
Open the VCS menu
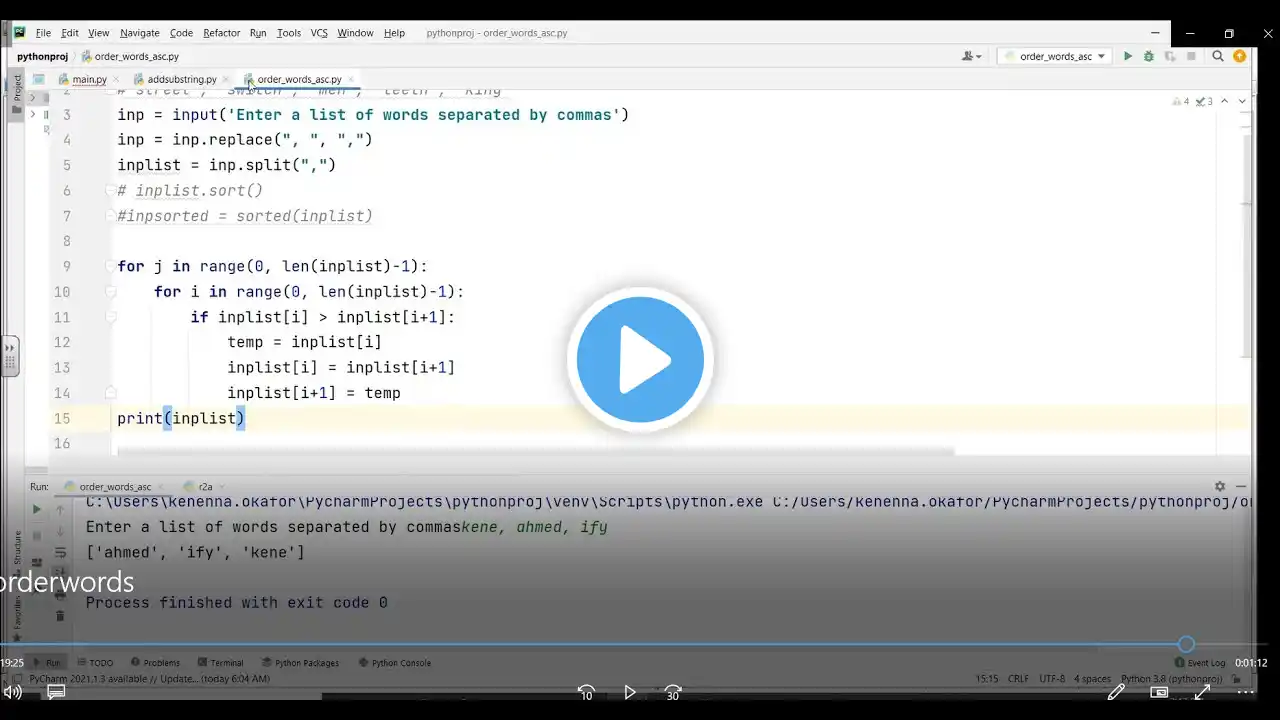pos(319,33)
